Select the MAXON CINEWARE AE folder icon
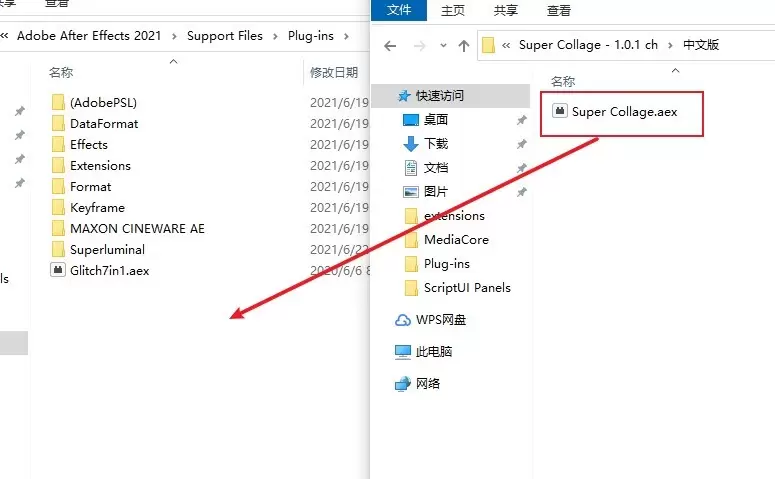 pos(58,228)
